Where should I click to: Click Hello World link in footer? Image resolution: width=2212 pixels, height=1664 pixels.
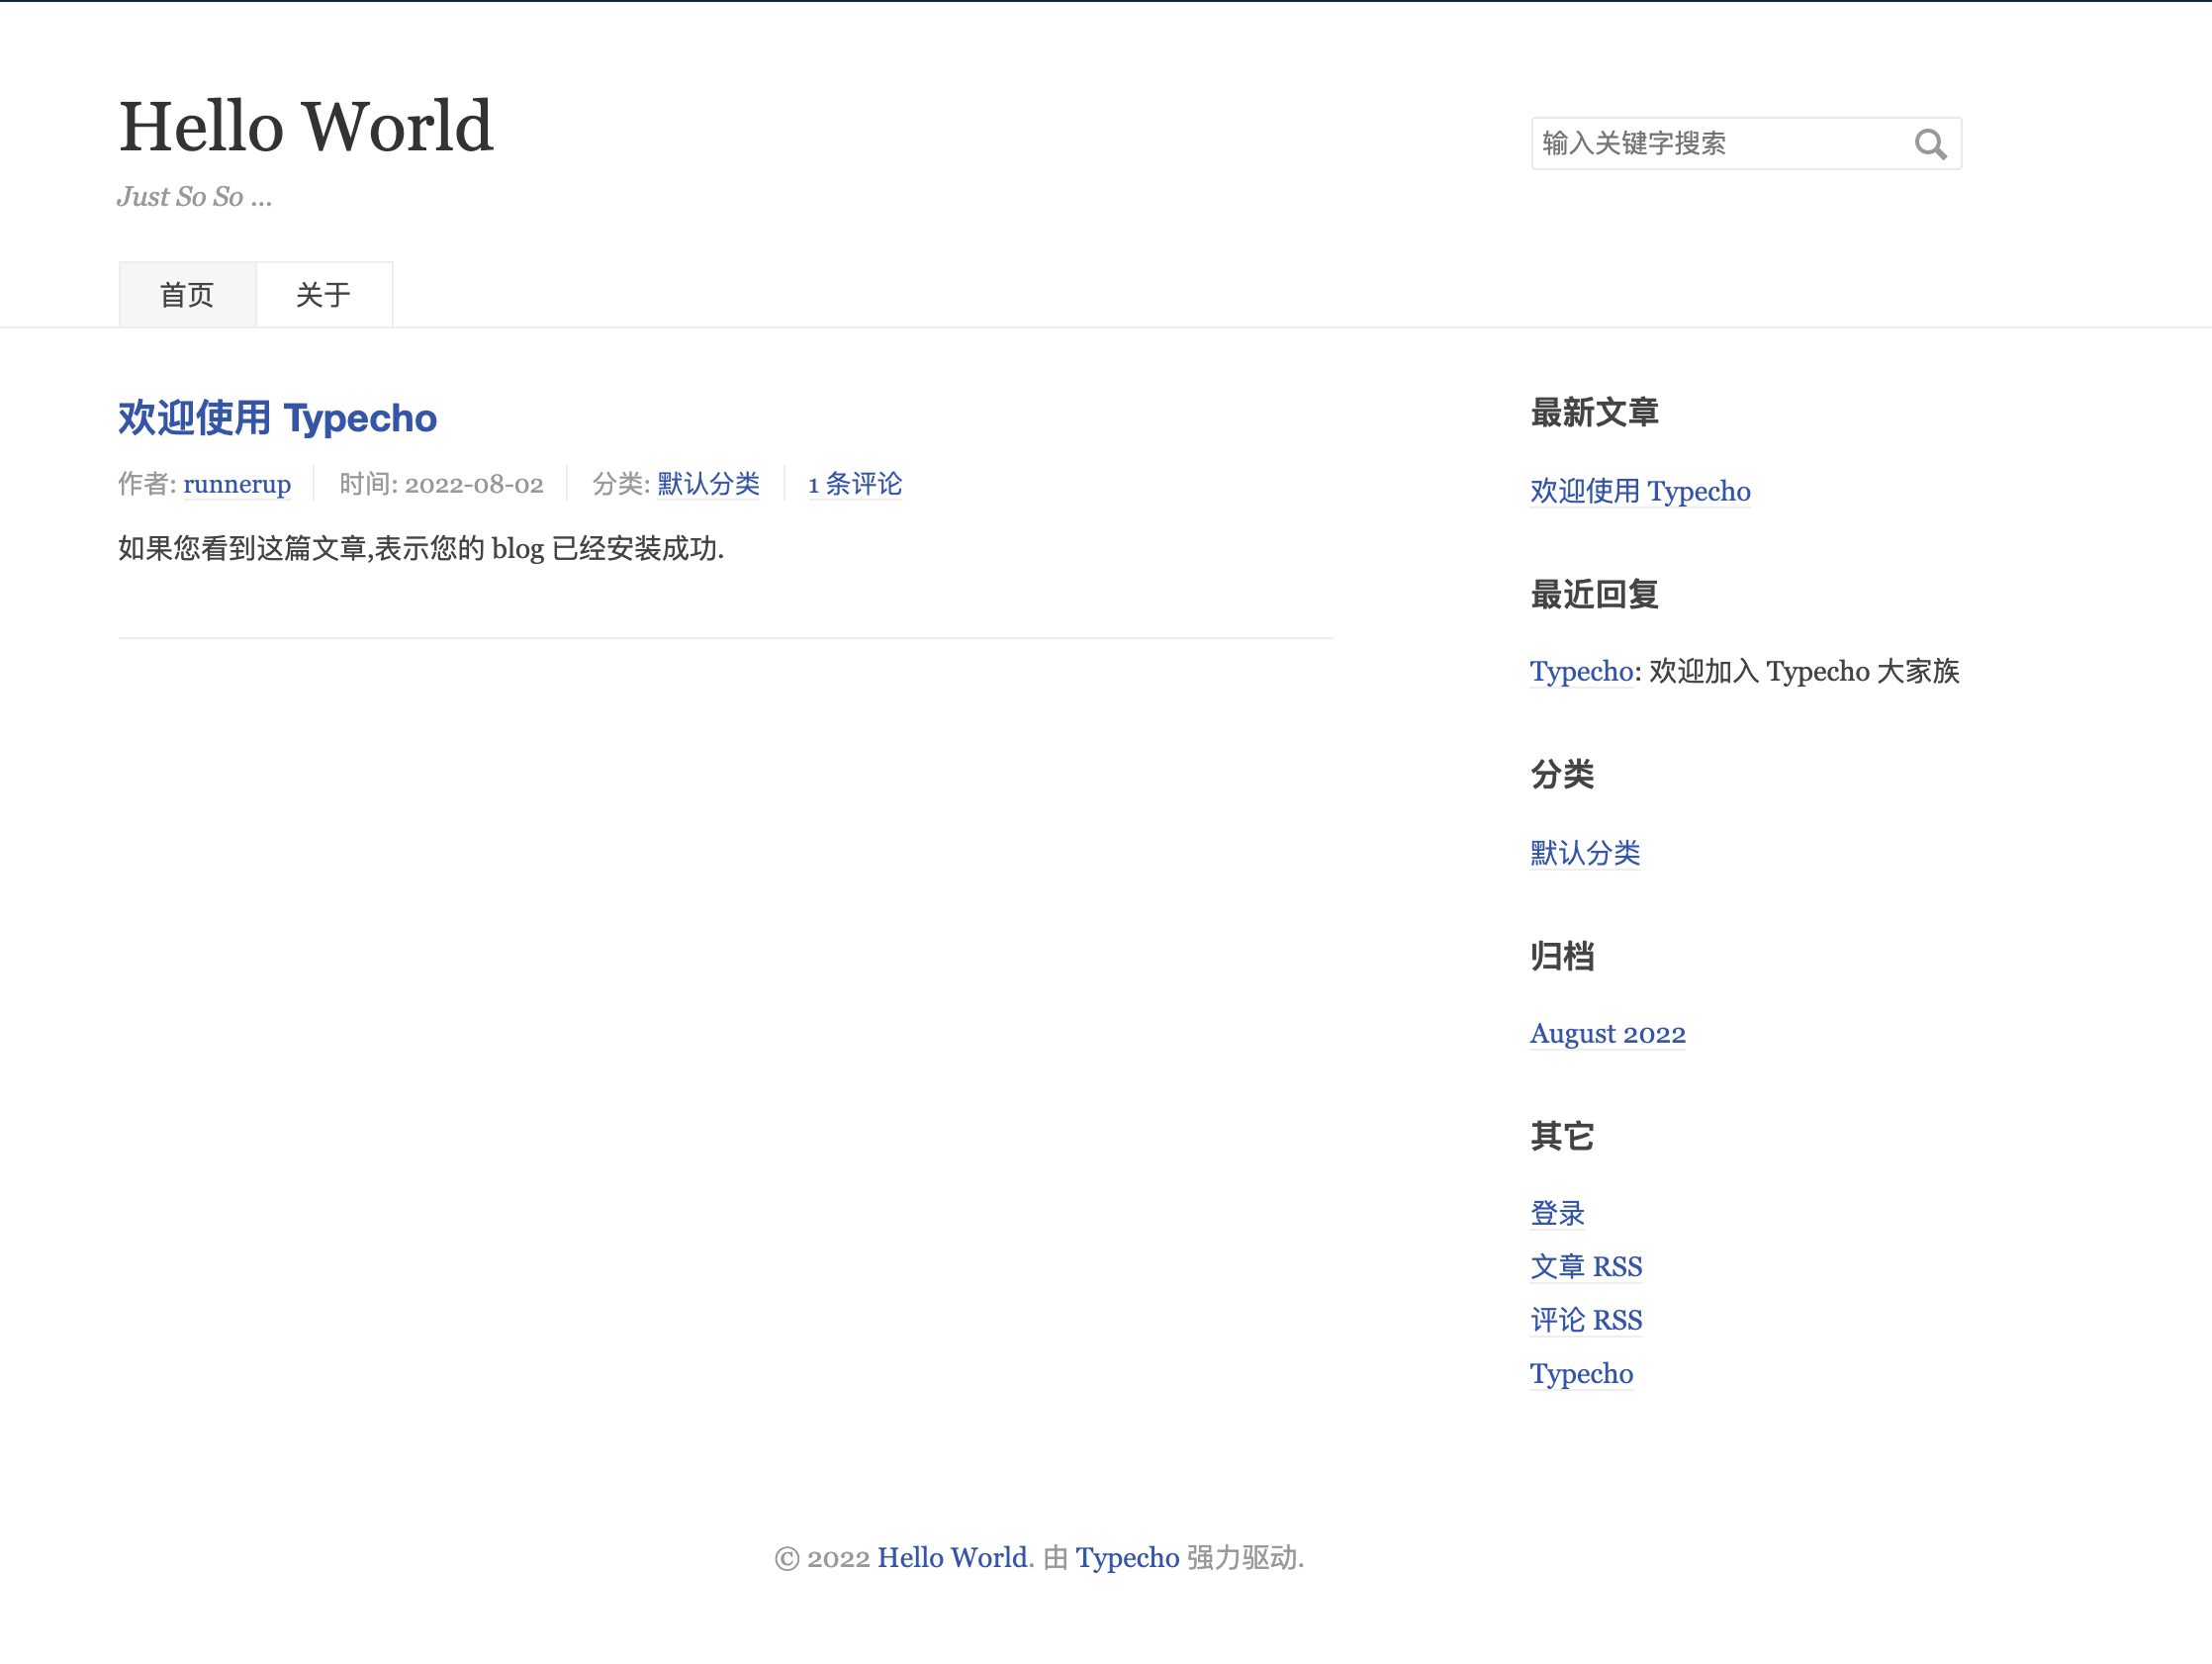952,1557
